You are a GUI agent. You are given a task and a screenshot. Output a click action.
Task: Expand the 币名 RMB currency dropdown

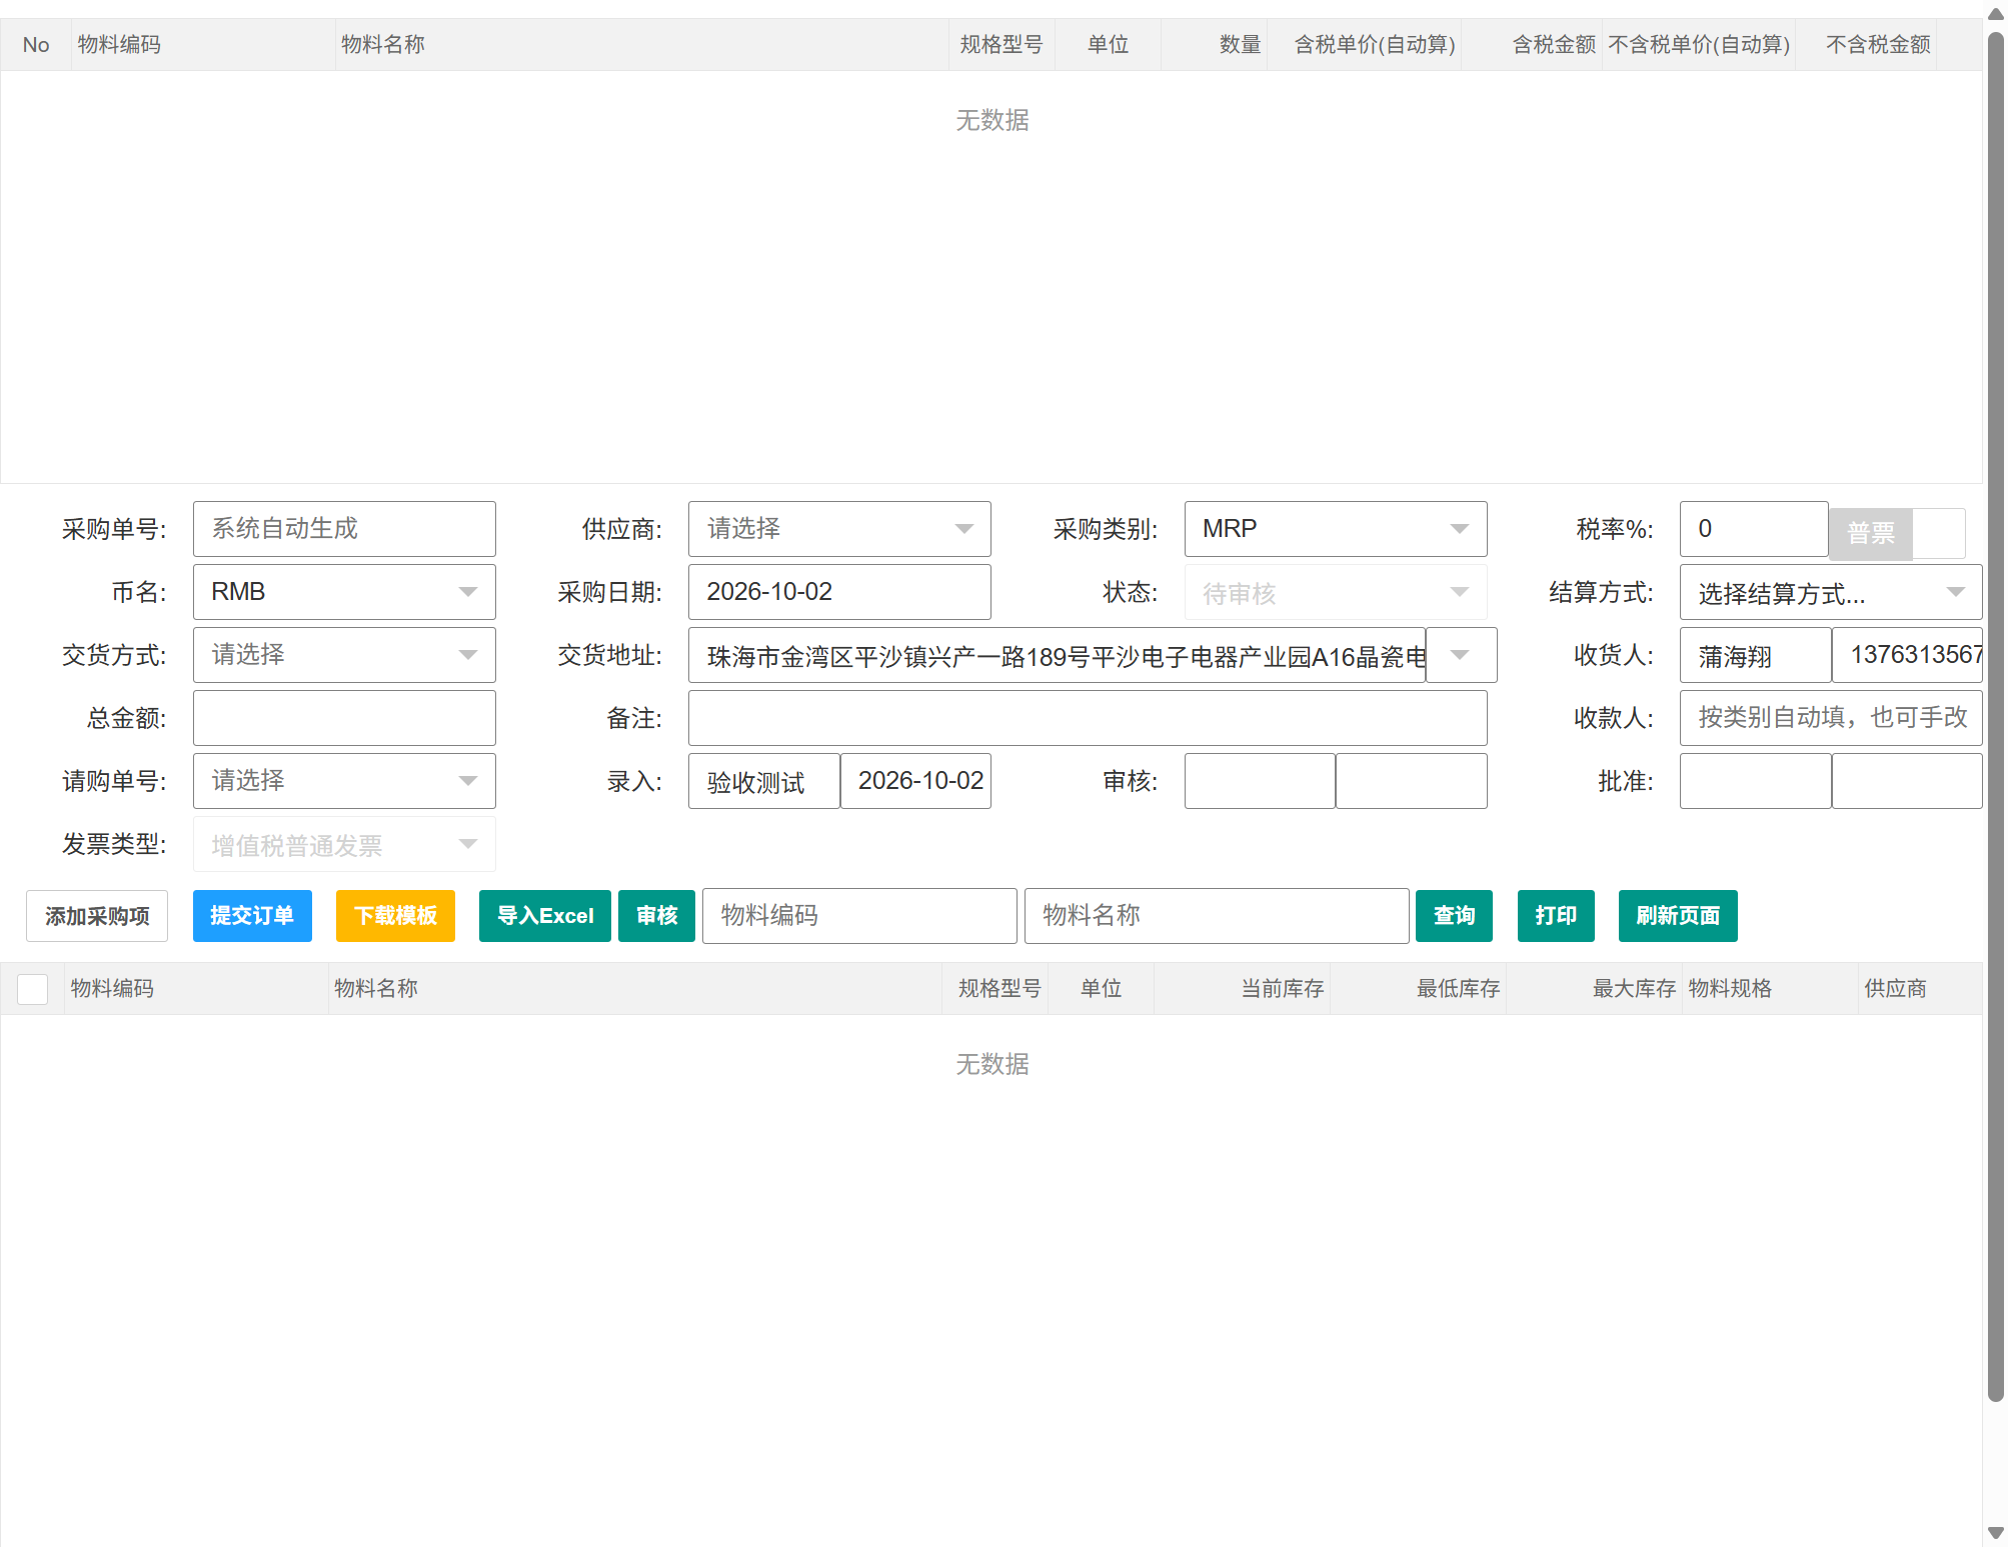pyautogui.click(x=344, y=592)
